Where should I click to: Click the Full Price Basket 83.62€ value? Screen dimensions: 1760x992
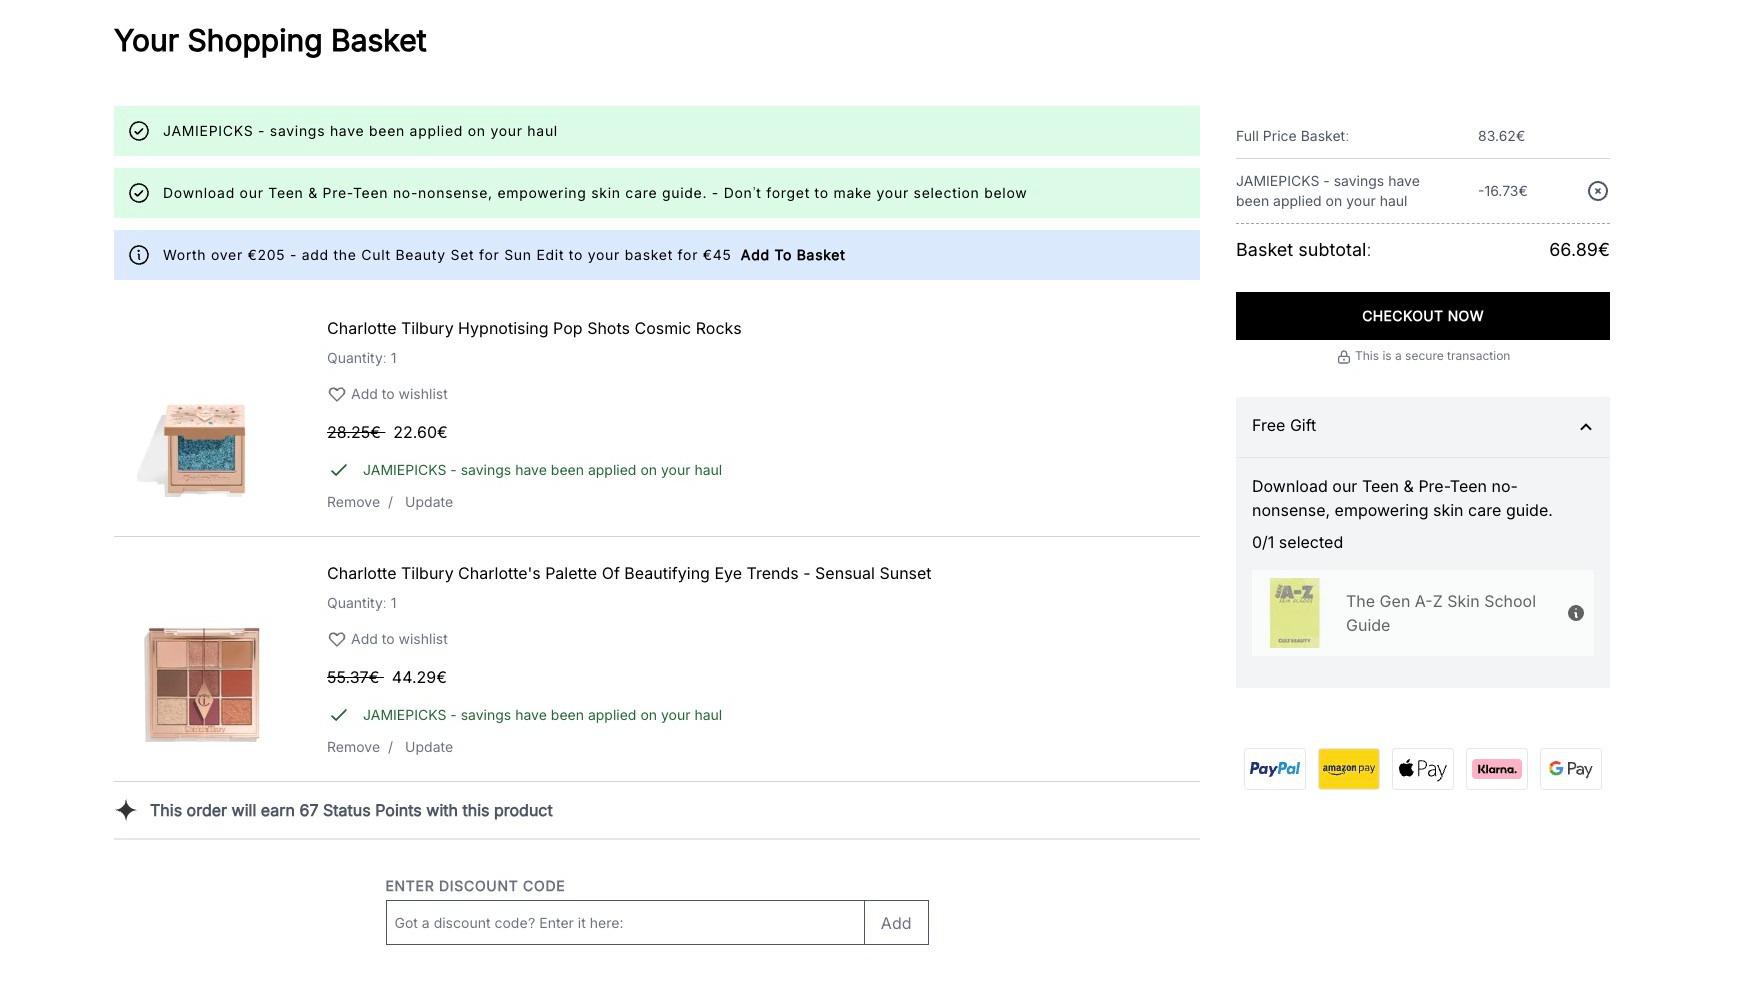(x=1501, y=136)
